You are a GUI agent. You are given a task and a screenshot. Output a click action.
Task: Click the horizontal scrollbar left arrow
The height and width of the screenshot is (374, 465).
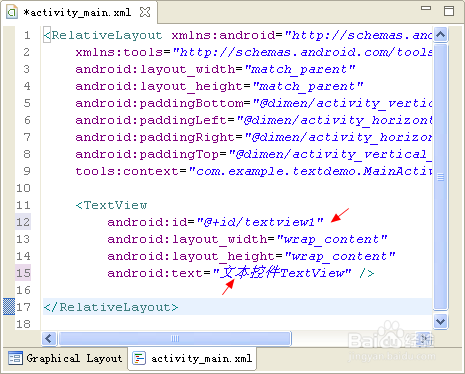click(49, 339)
